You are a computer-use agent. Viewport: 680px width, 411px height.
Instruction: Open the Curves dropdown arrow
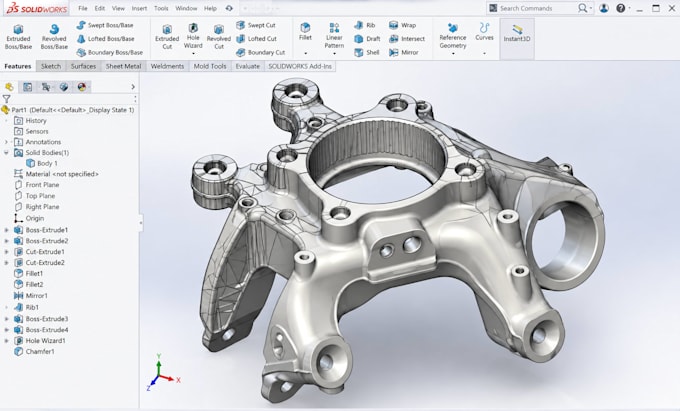click(x=484, y=54)
